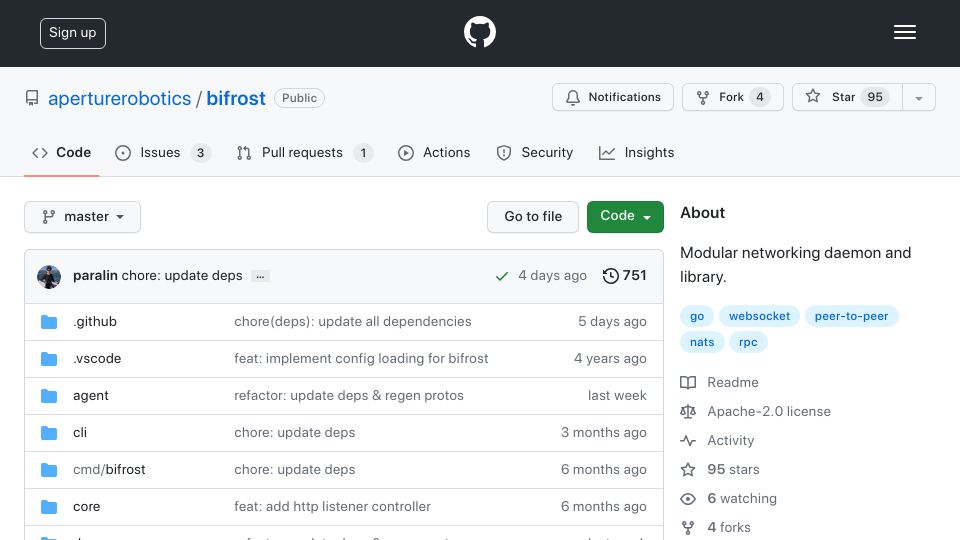Screen dimensions: 960x540
Task: Open the hamburger navigation menu
Action: 904,32
